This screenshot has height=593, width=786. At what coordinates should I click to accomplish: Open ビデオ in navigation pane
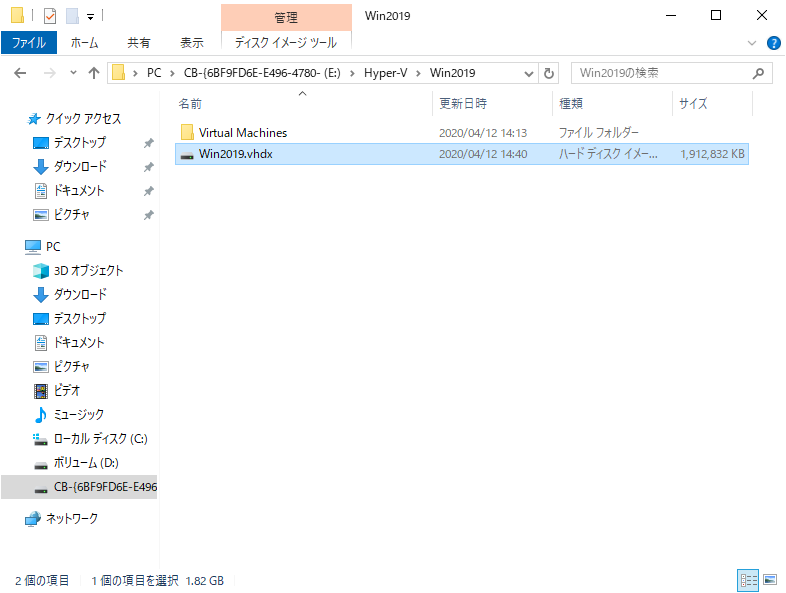click(67, 390)
